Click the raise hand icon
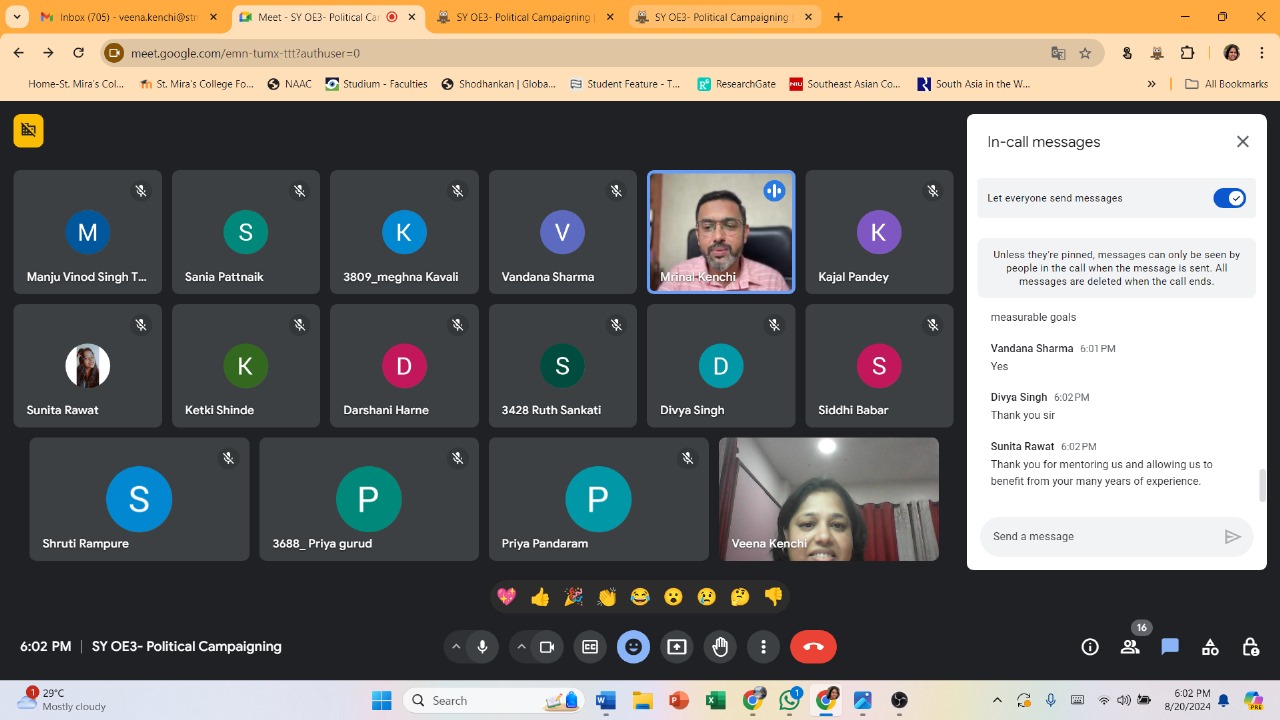This screenshot has width=1280, height=720. [720, 647]
